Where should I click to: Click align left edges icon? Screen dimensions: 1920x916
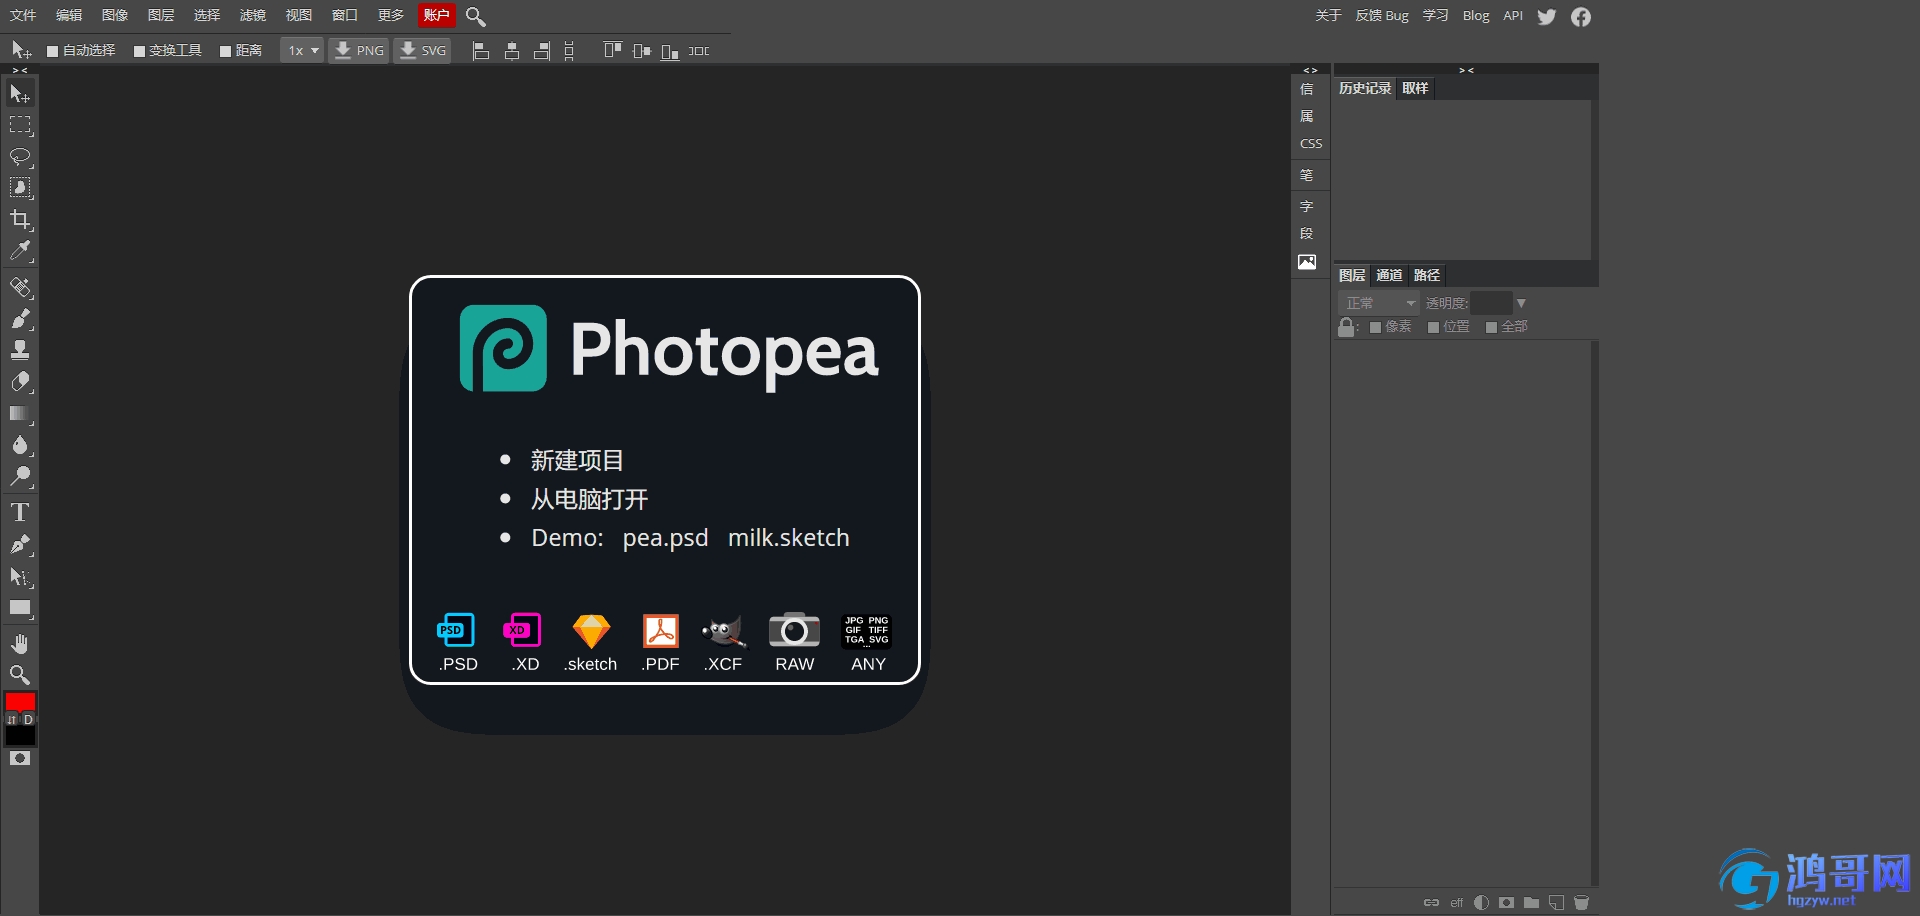(481, 51)
